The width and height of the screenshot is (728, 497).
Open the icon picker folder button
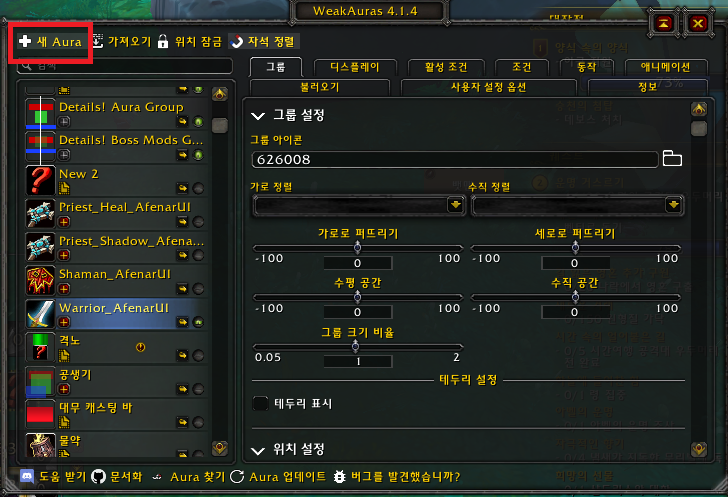pyautogui.click(x=672, y=158)
